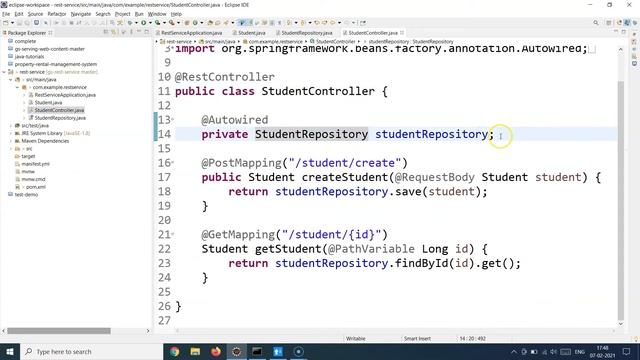Image resolution: width=640 pixels, height=360 pixels.
Task: Open the Package Explorer filter icon
Action: (x=123, y=32)
